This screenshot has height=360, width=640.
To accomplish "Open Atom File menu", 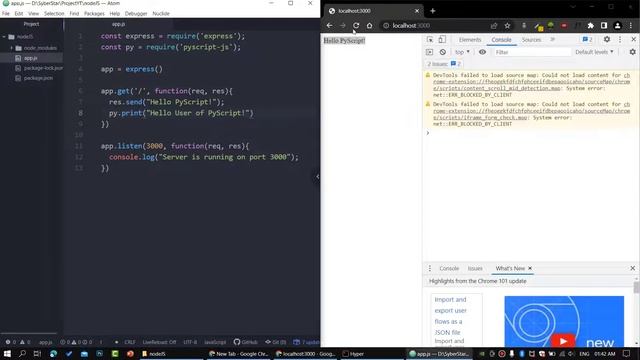I will 6,13.
